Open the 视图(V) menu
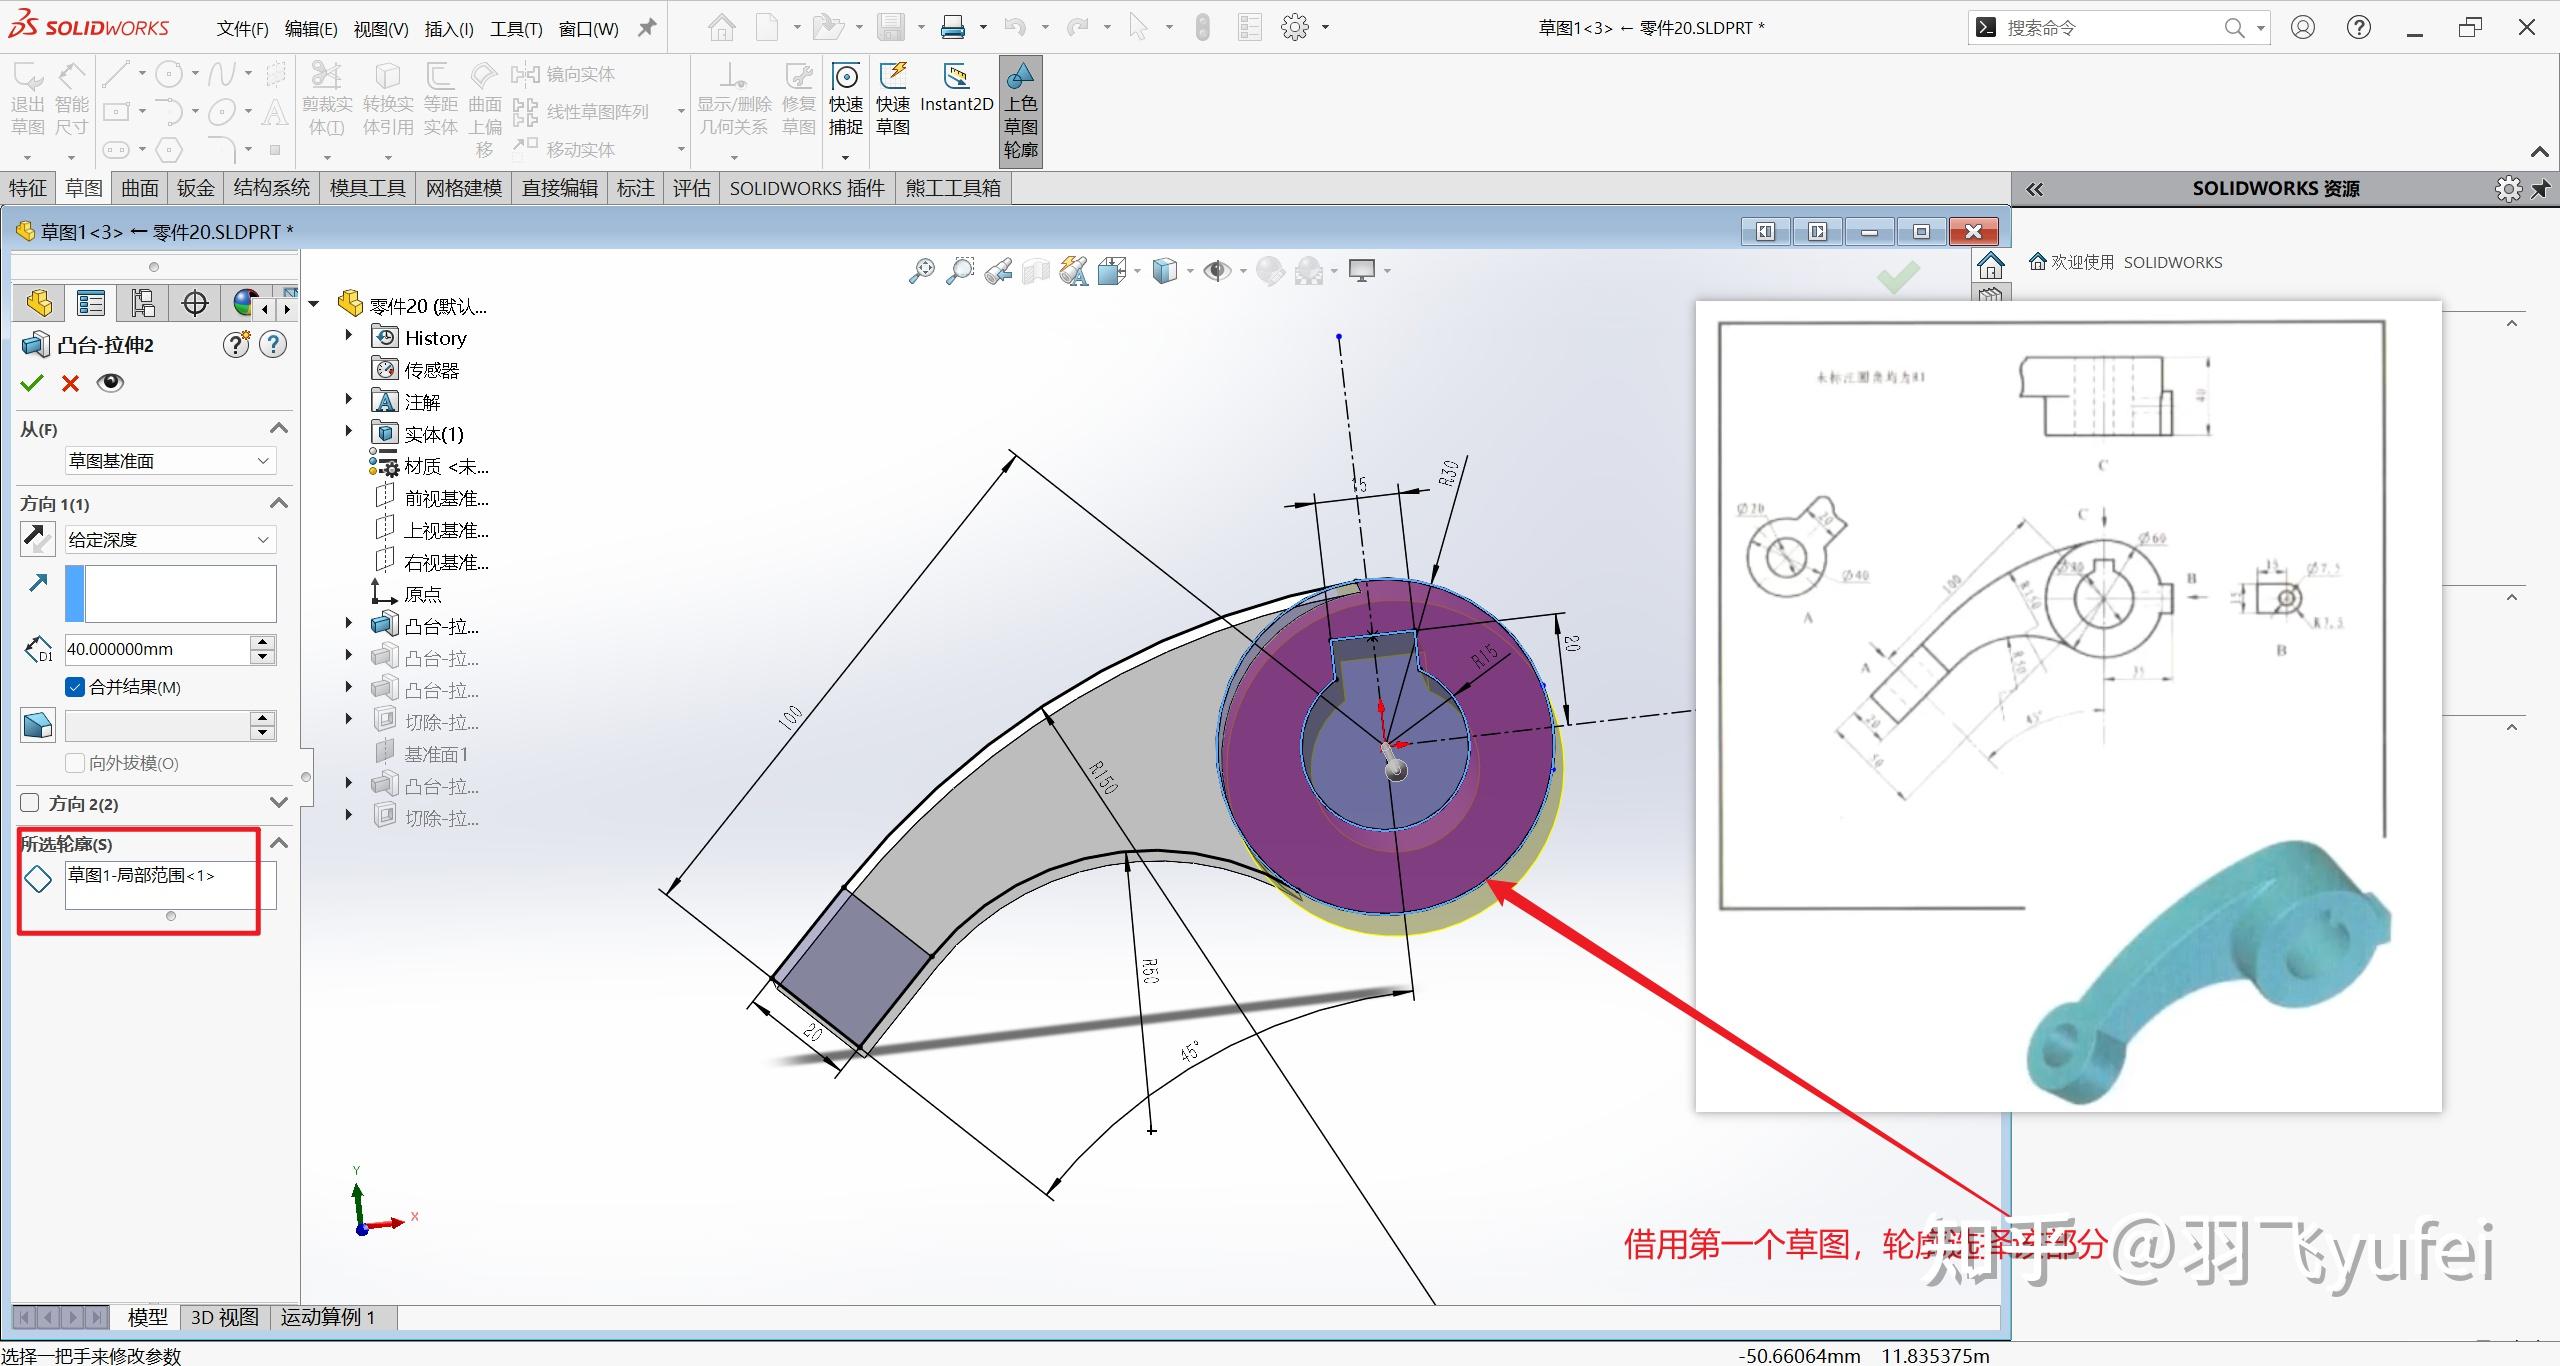The image size is (2560, 1366). click(379, 28)
